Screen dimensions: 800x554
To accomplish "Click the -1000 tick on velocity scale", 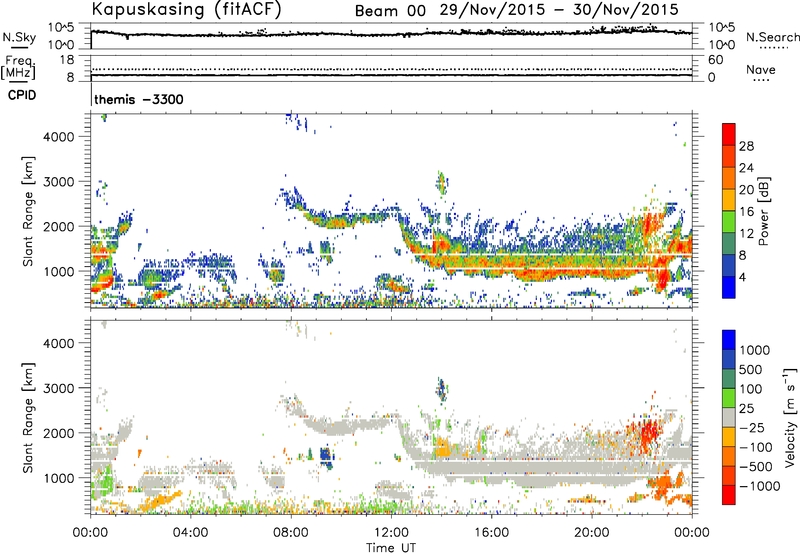I will pos(760,486).
